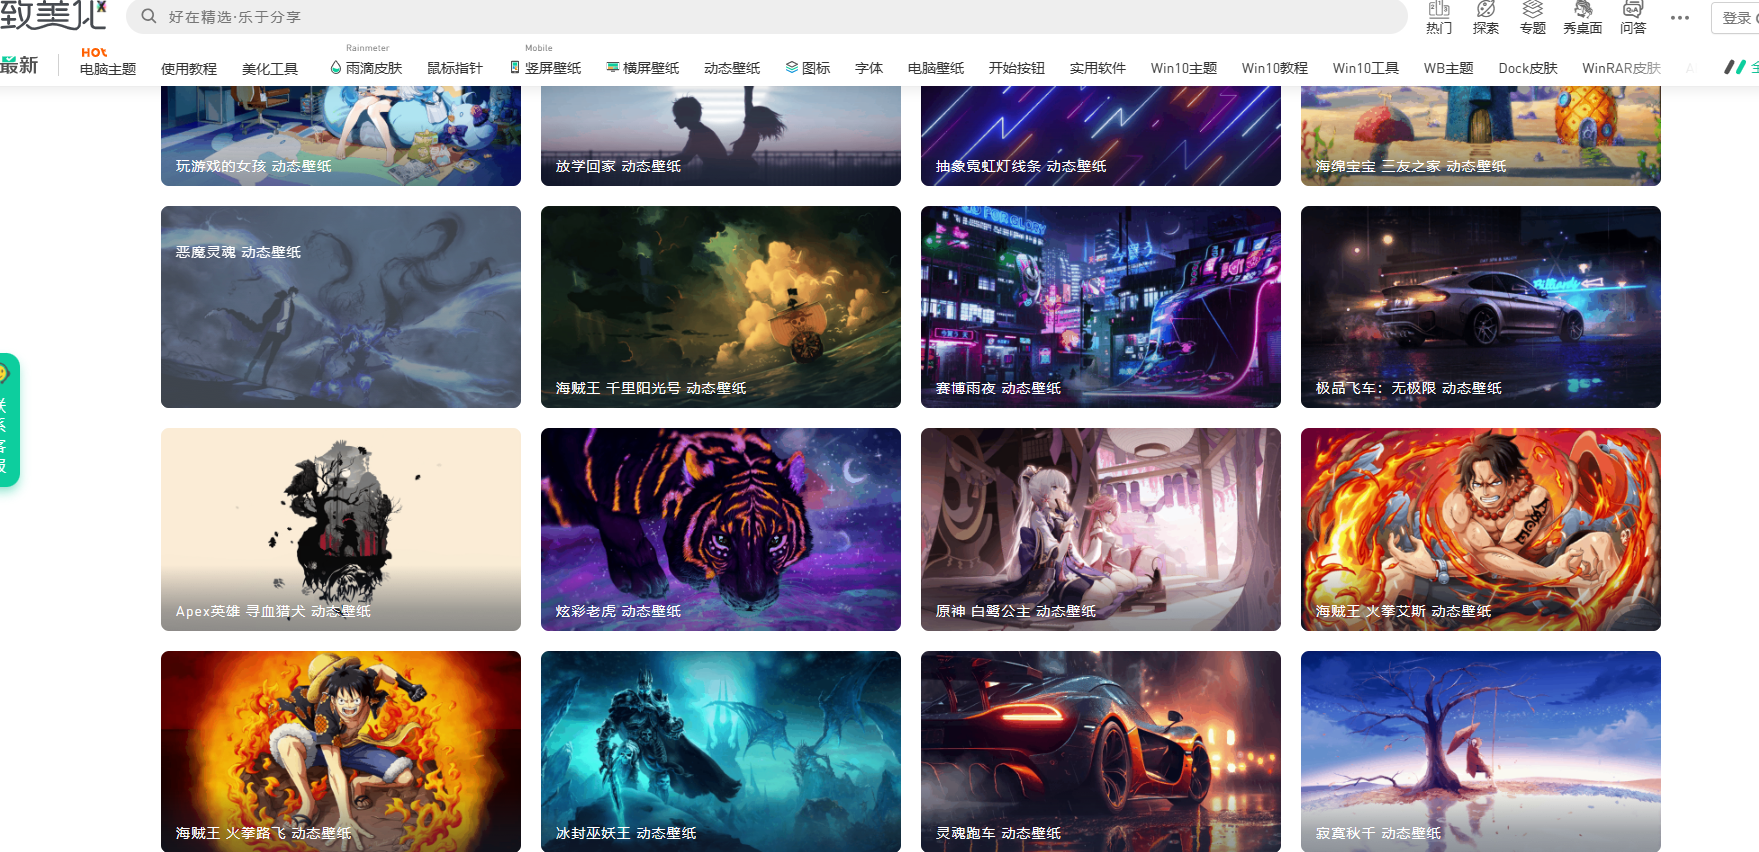Image resolution: width=1759 pixels, height=852 pixels.
Task: Open 原神 白鹭公主 动态壁纸 thumbnail
Action: coord(1101,529)
